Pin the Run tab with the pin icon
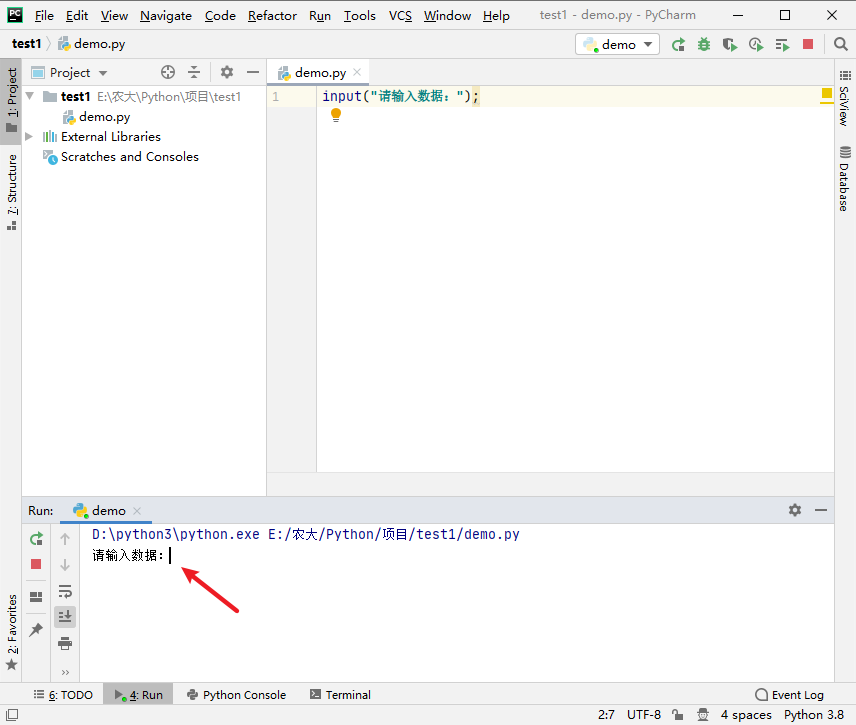Viewport: 856px width, 725px height. click(36, 629)
